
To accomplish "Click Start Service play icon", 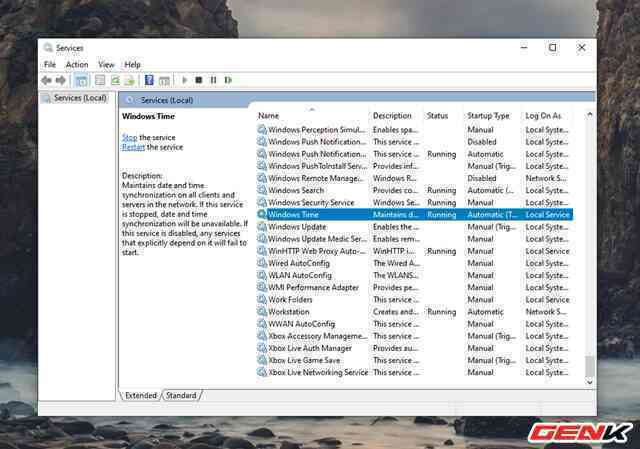I will pyautogui.click(x=184, y=80).
